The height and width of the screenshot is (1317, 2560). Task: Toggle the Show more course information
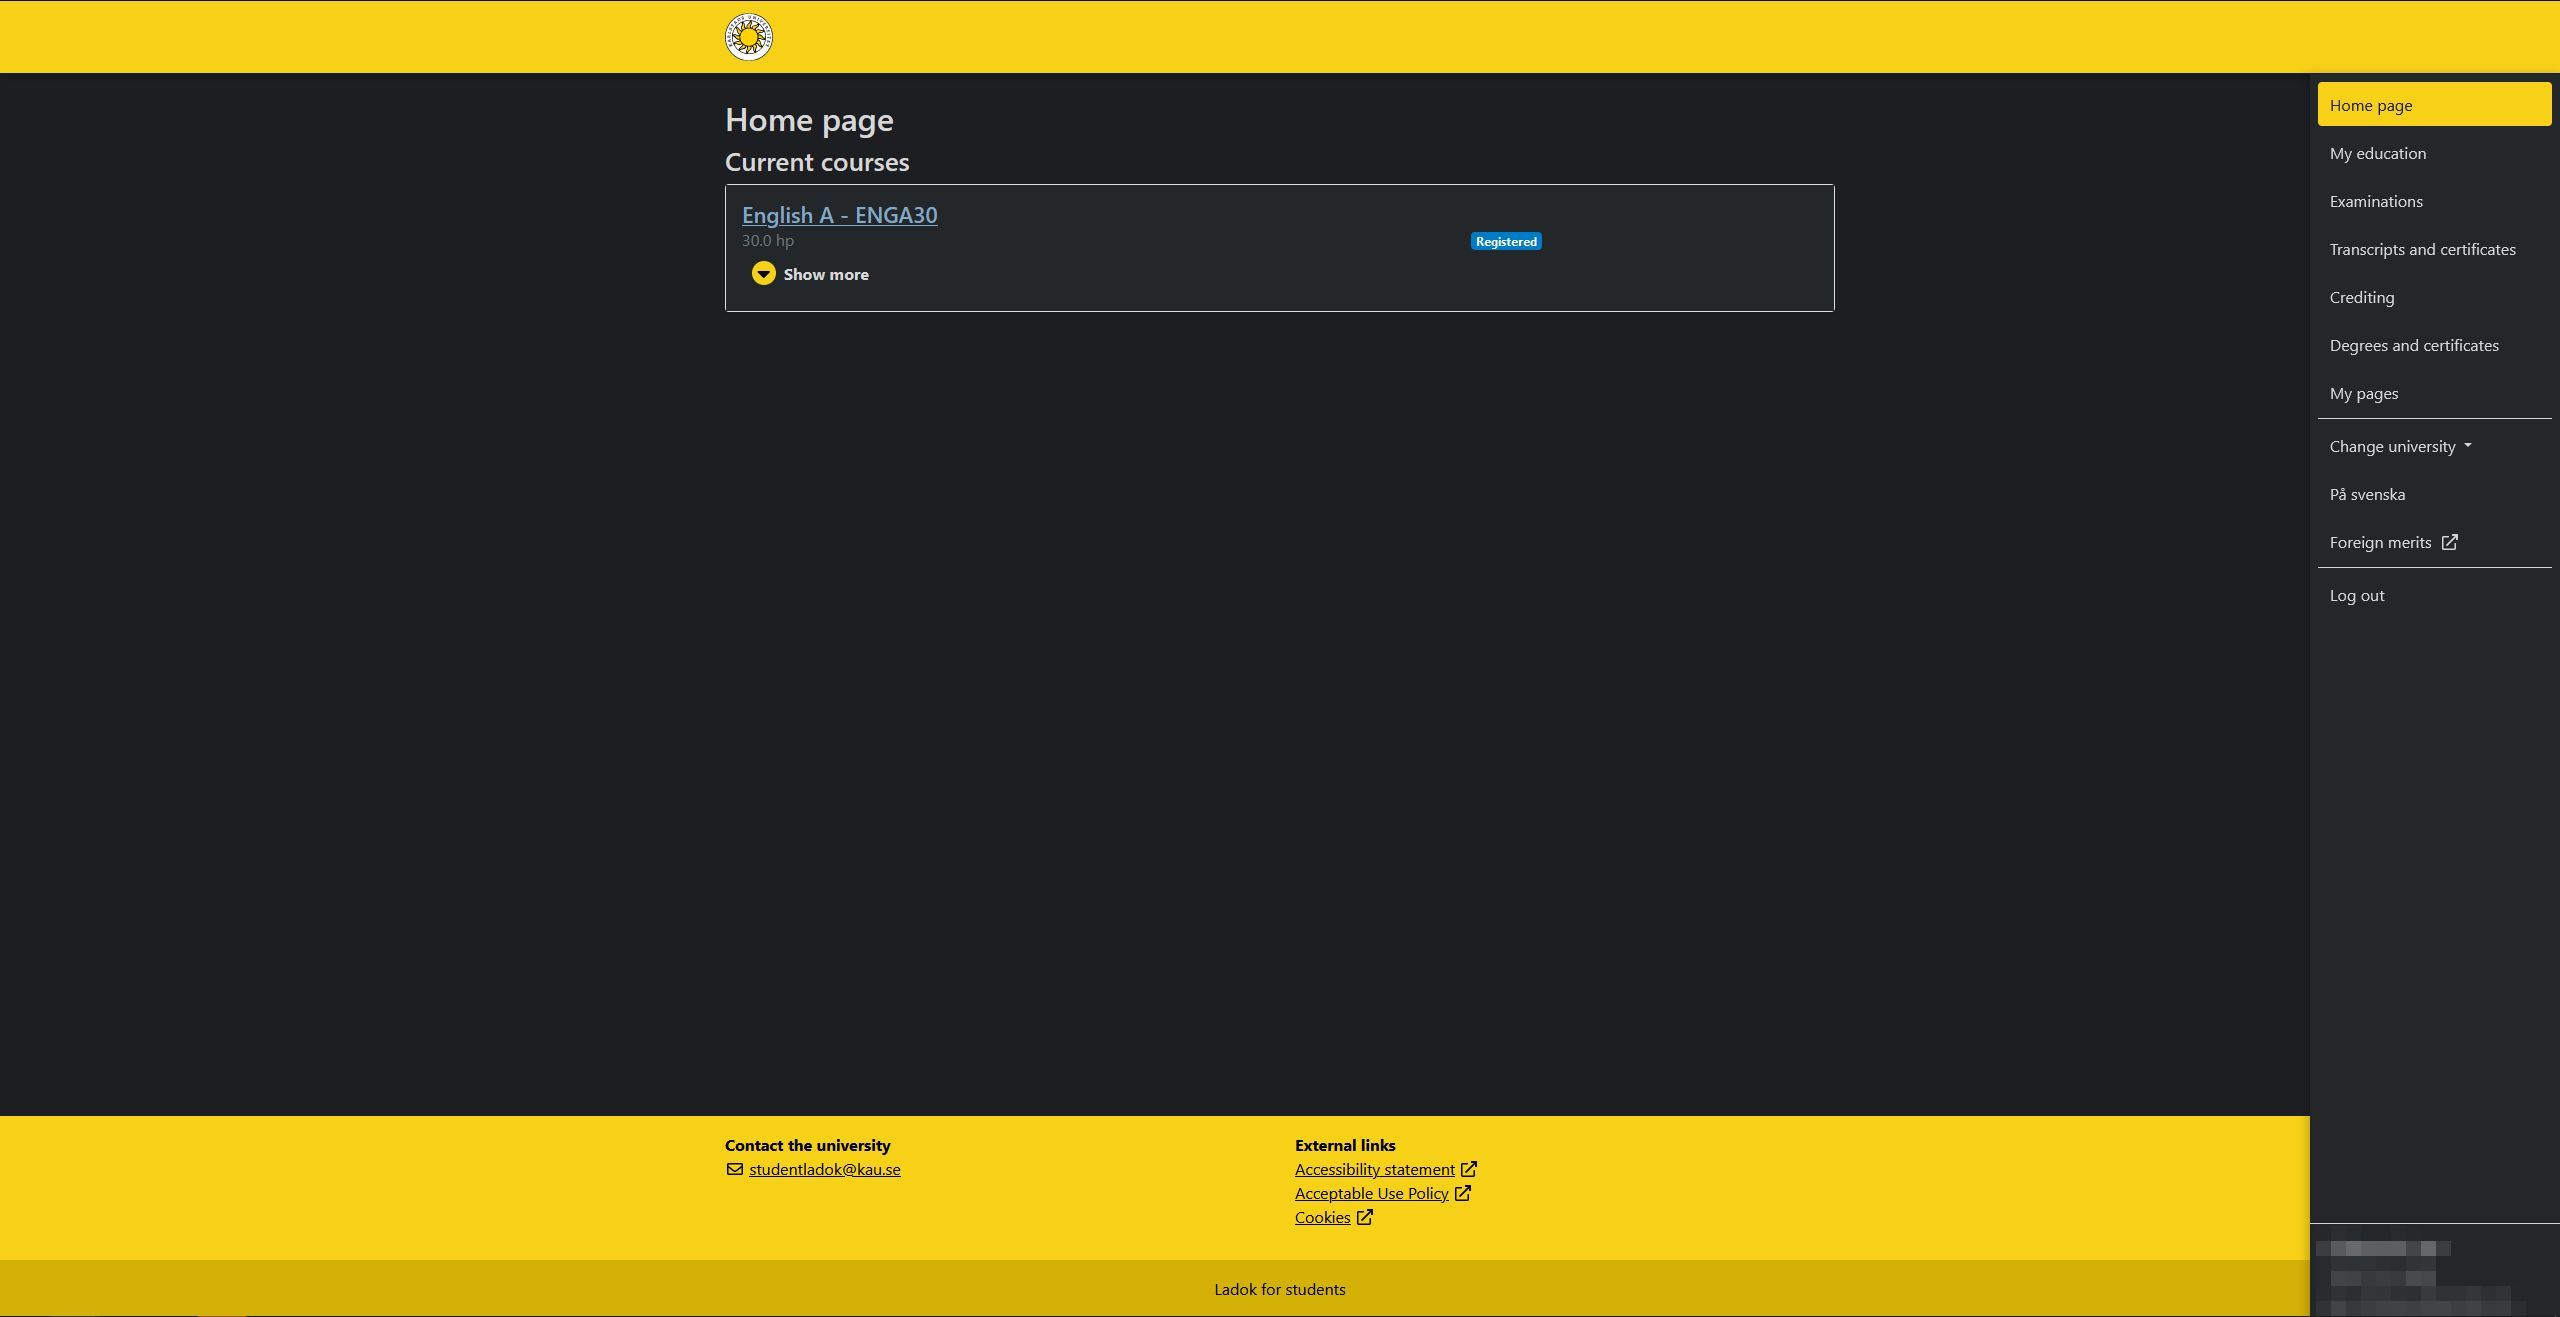pos(808,274)
